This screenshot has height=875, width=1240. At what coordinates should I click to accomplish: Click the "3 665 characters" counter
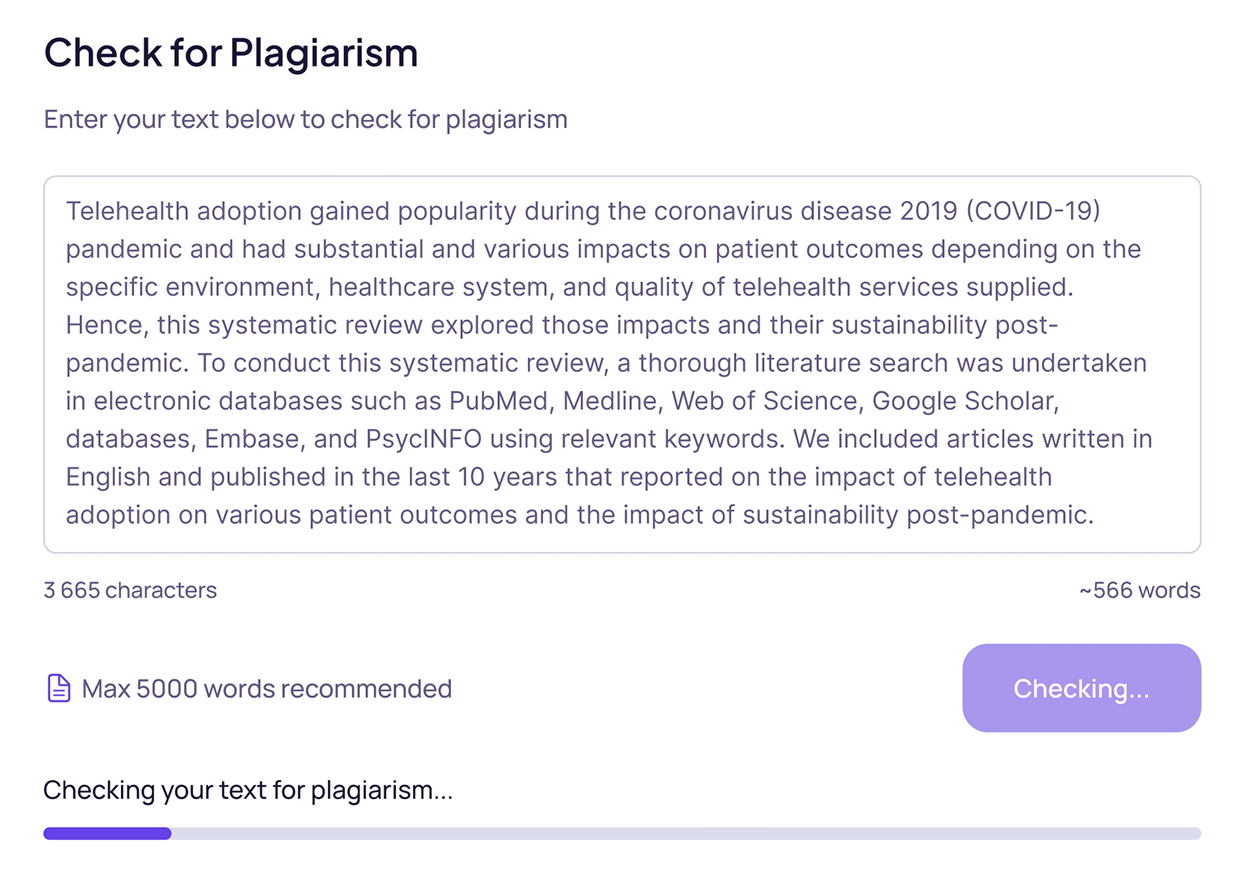pos(130,590)
